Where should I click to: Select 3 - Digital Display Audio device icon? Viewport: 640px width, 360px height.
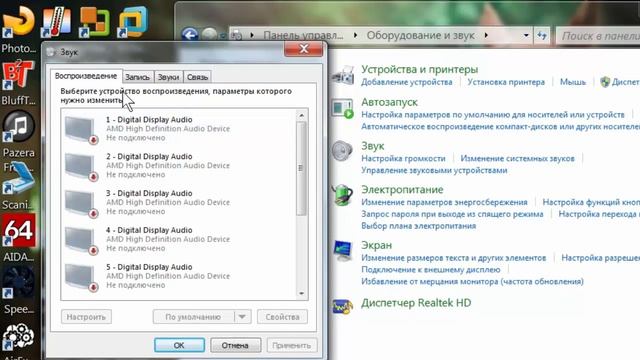[81, 203]
